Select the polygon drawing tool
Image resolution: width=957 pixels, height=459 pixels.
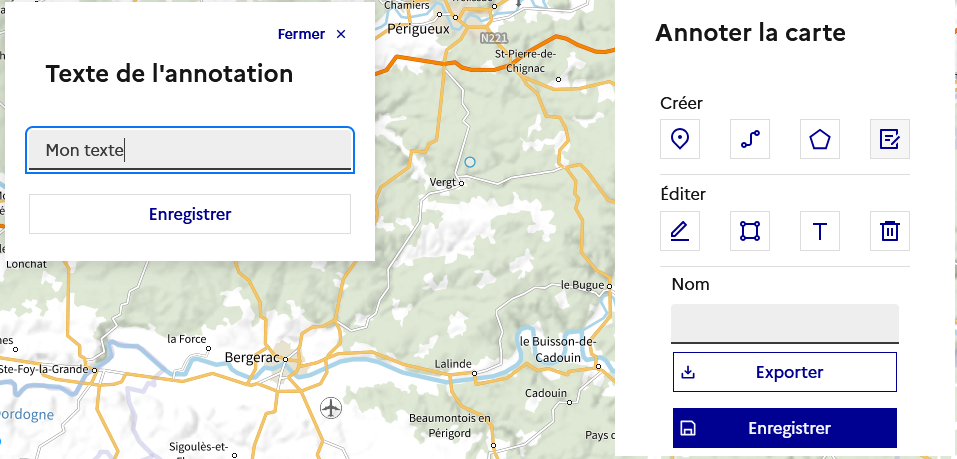click(820, 140)
